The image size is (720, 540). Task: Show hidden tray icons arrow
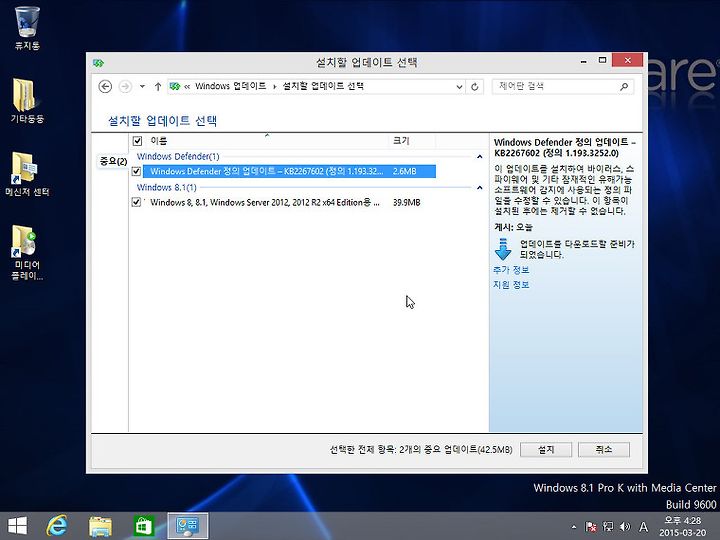click(574, 527)
